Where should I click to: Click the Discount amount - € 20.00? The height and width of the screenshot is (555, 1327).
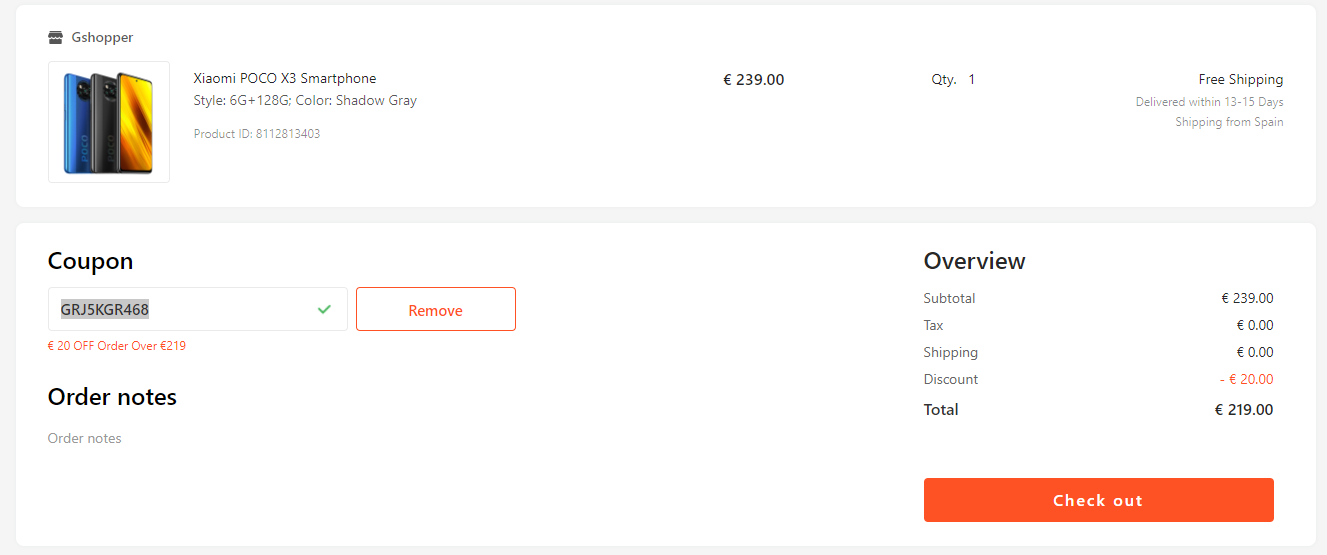(1246, 380)
